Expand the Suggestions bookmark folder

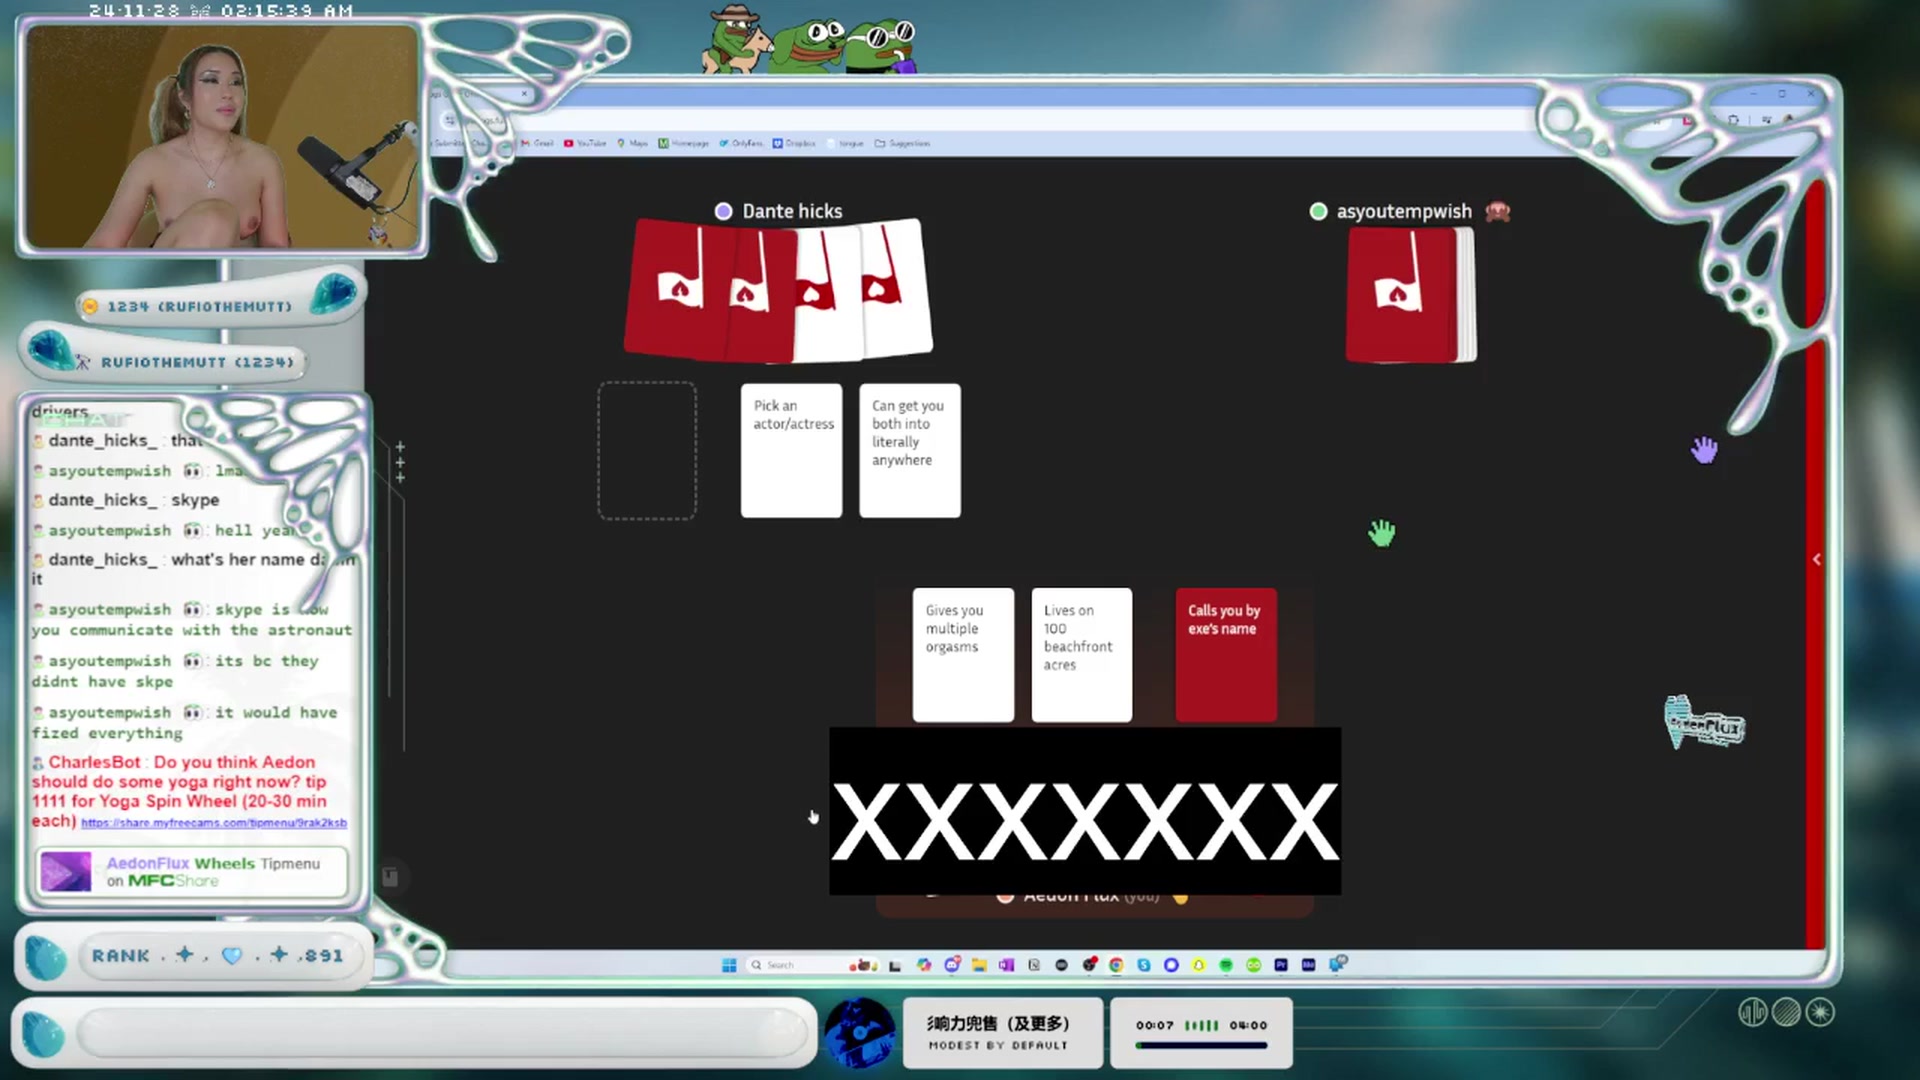click(x=902, y=143)
